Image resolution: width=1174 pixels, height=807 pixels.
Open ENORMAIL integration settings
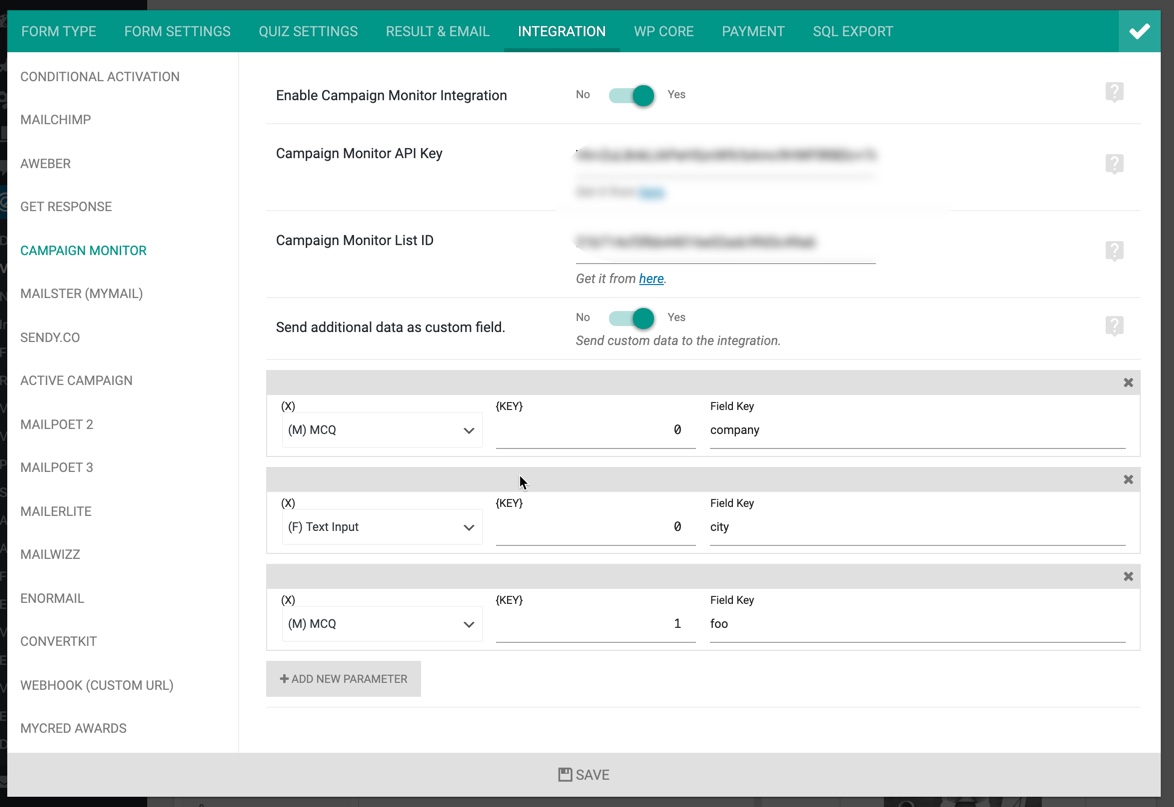[x=52, y=598]
